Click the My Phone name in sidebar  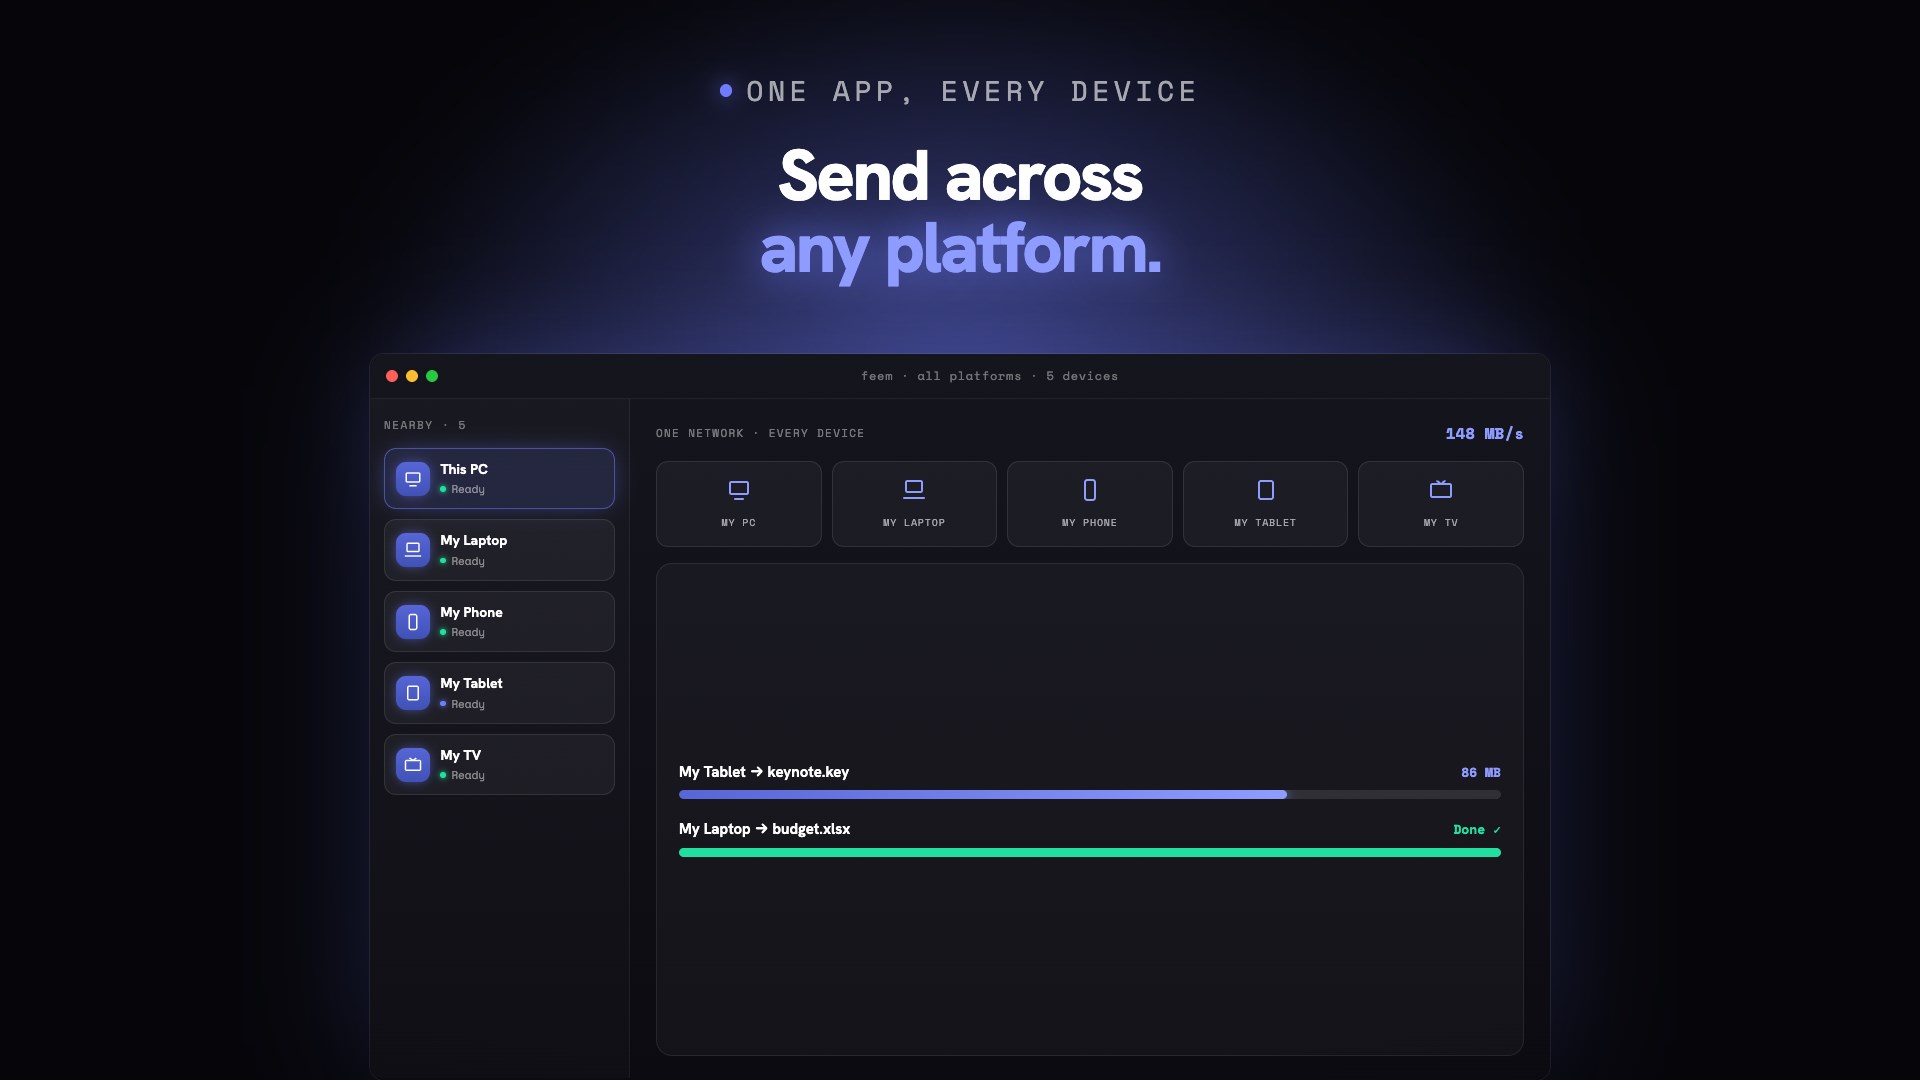coord(471,612)
